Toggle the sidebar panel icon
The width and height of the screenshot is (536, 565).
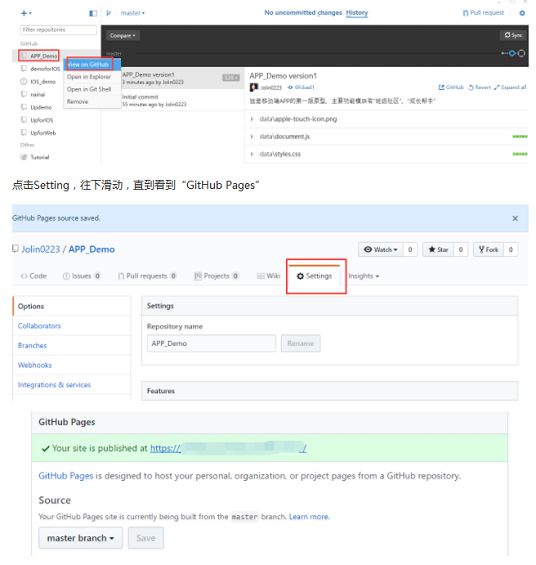pyautogui.click(x=93, y=13)
